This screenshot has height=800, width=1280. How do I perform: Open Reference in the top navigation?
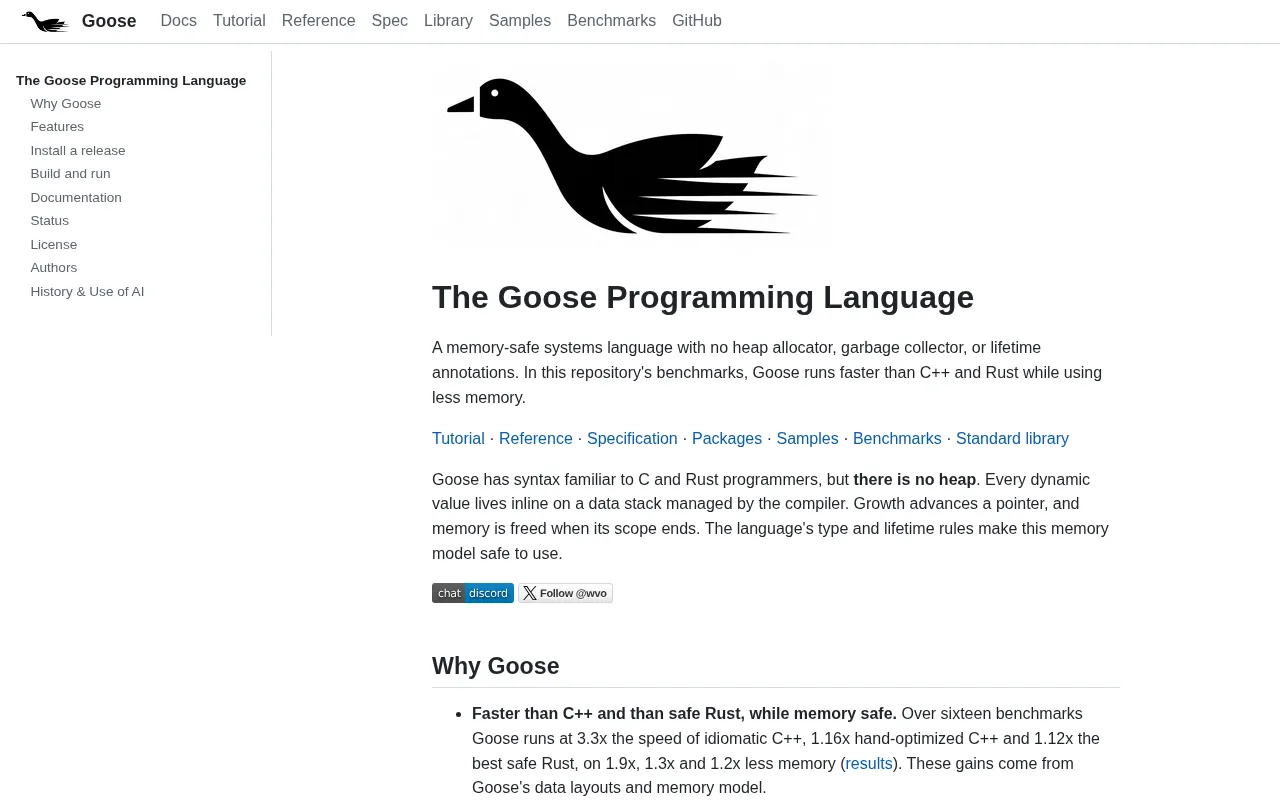click(318, 21)
